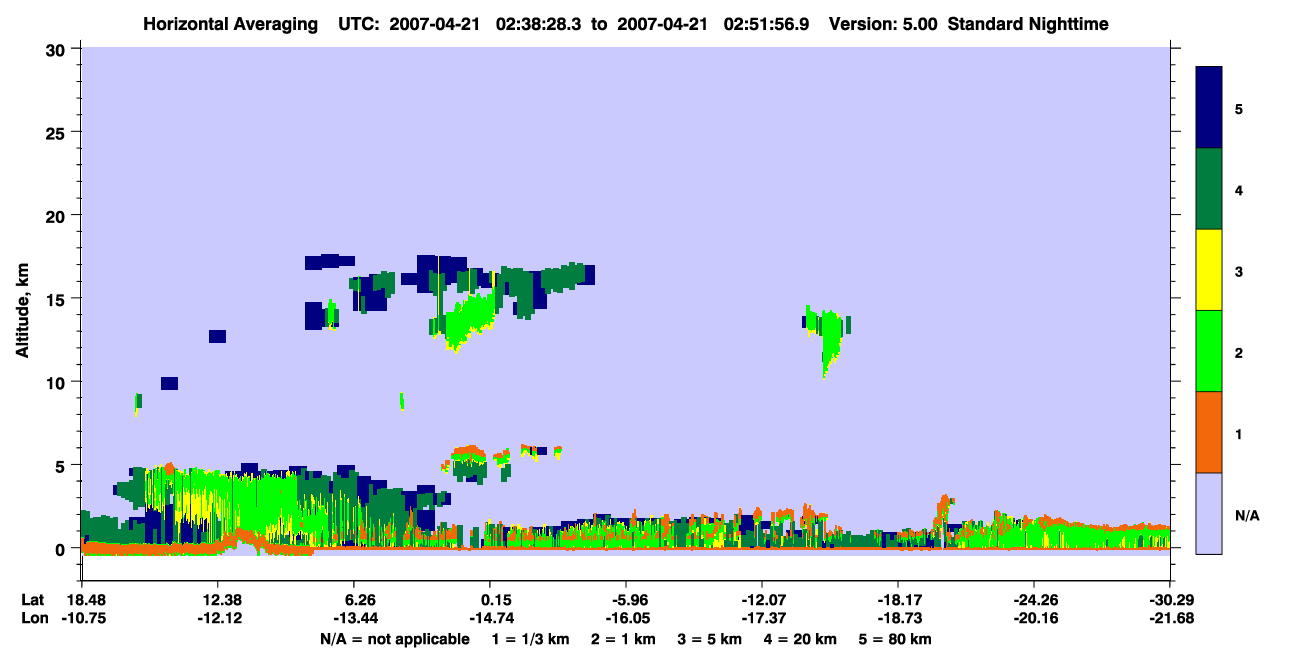Select the dark green 4 color swatch

1209,189
